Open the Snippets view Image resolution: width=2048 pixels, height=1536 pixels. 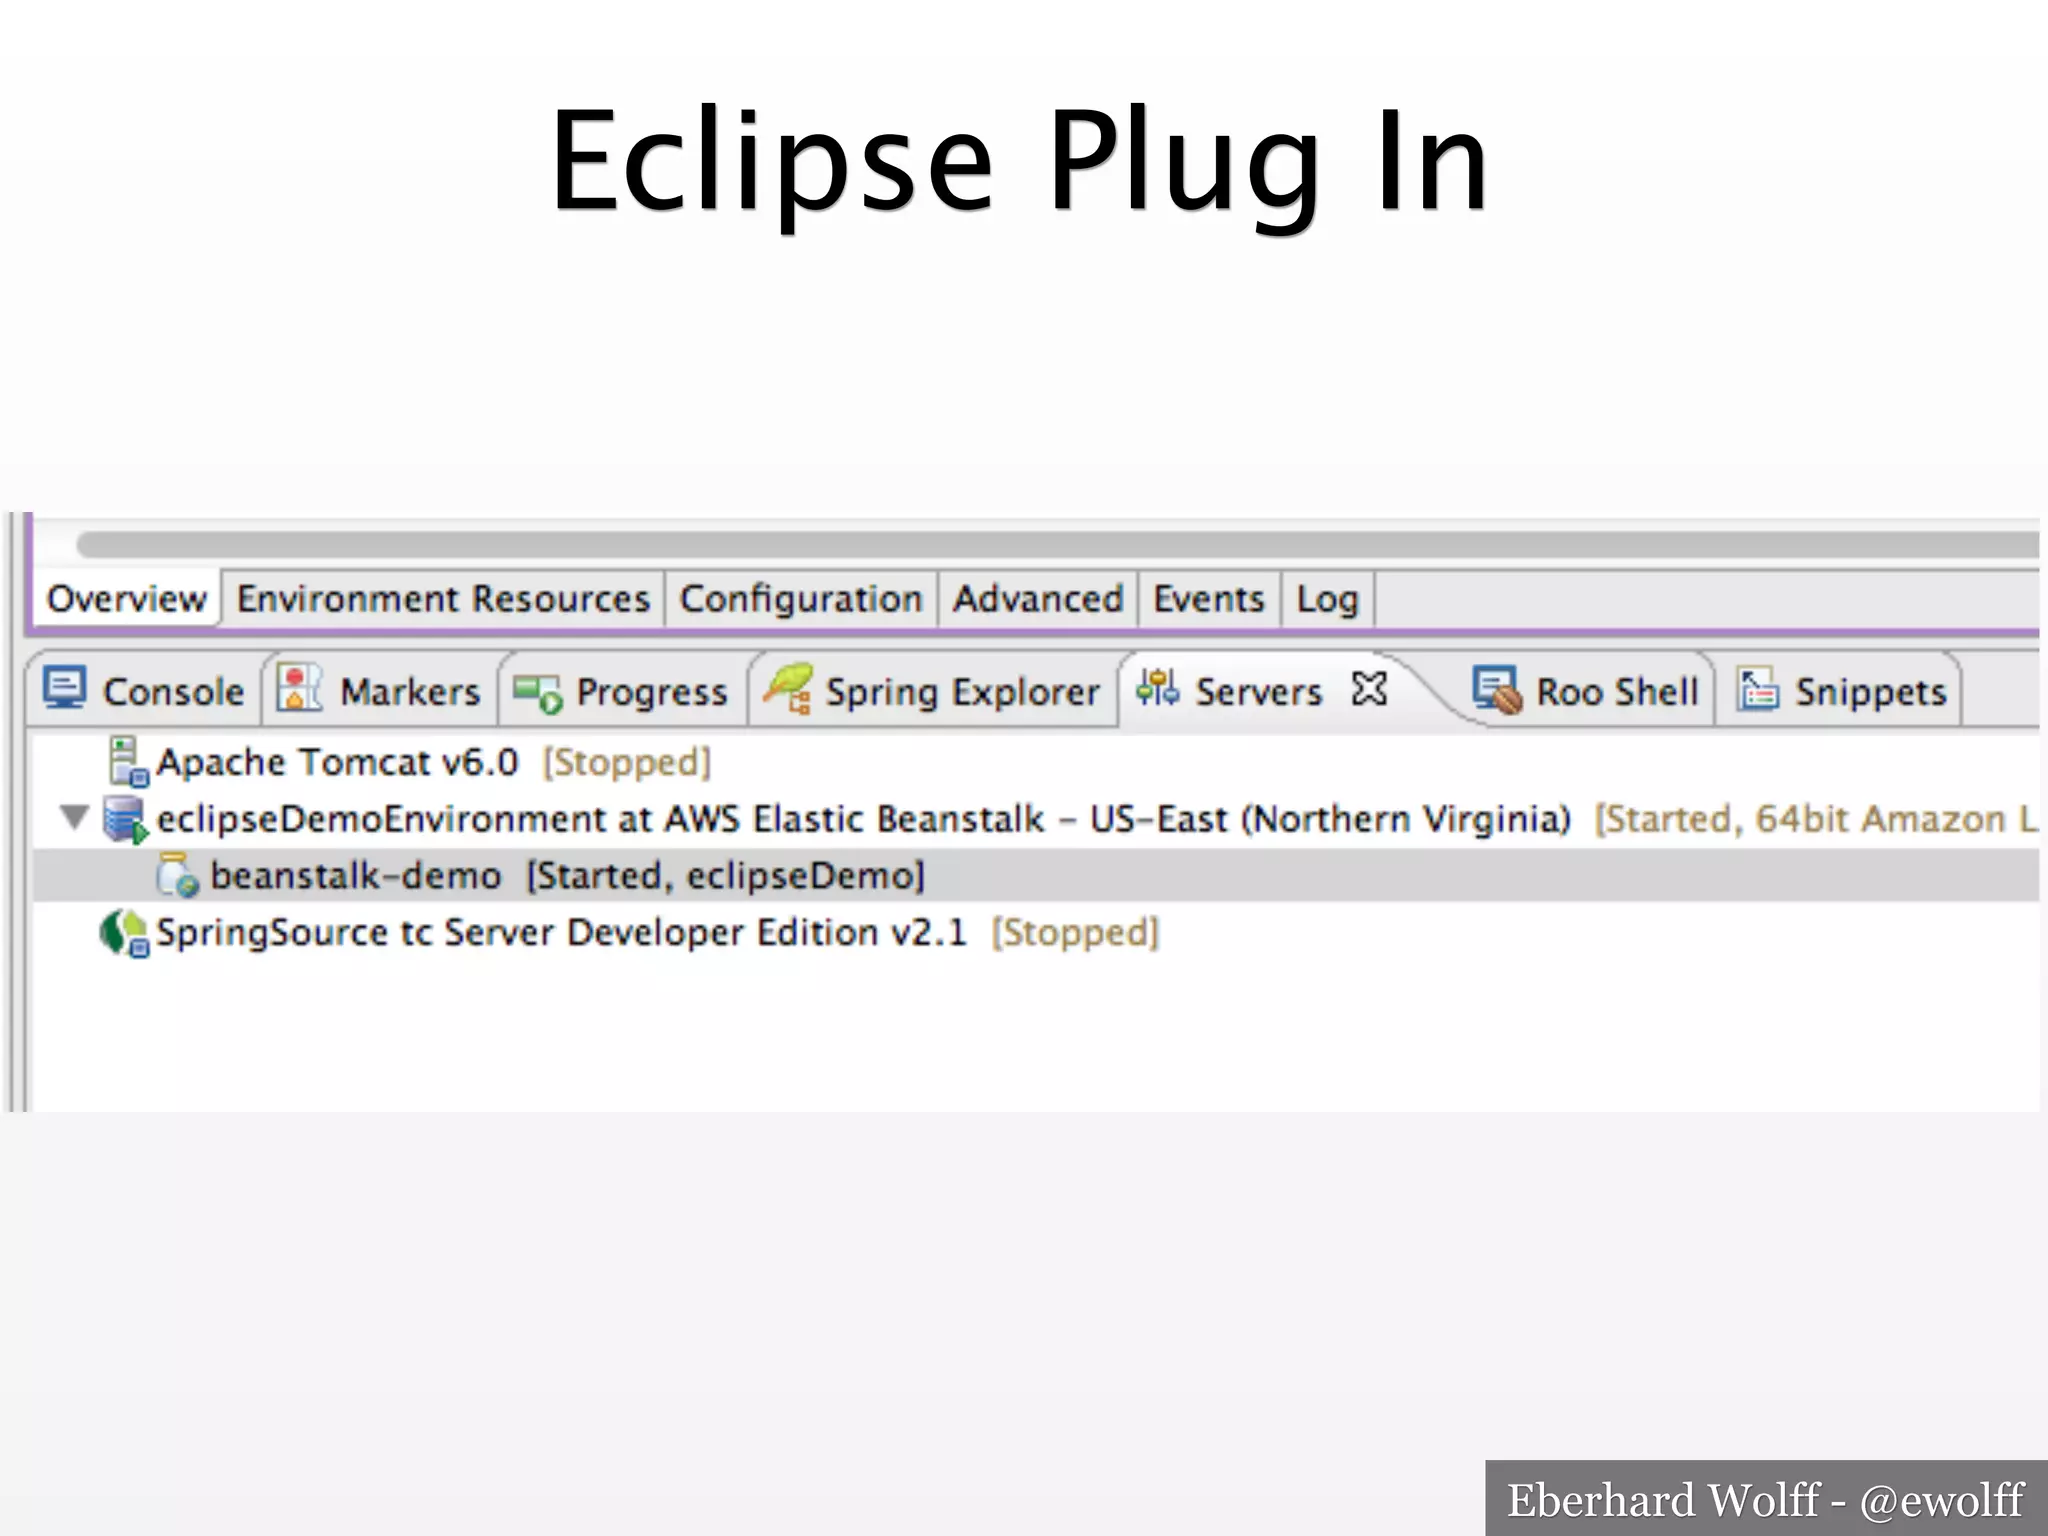click(x=1842, y=691)
